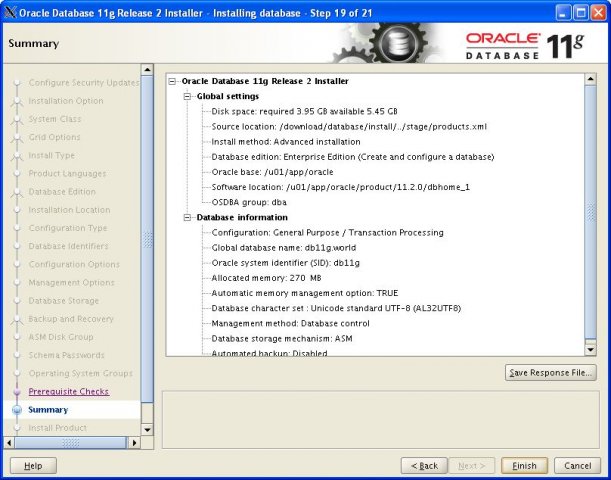611x480 pixels.
Task: Click the Summary step bullet icon
Action: tap(17, 410)
